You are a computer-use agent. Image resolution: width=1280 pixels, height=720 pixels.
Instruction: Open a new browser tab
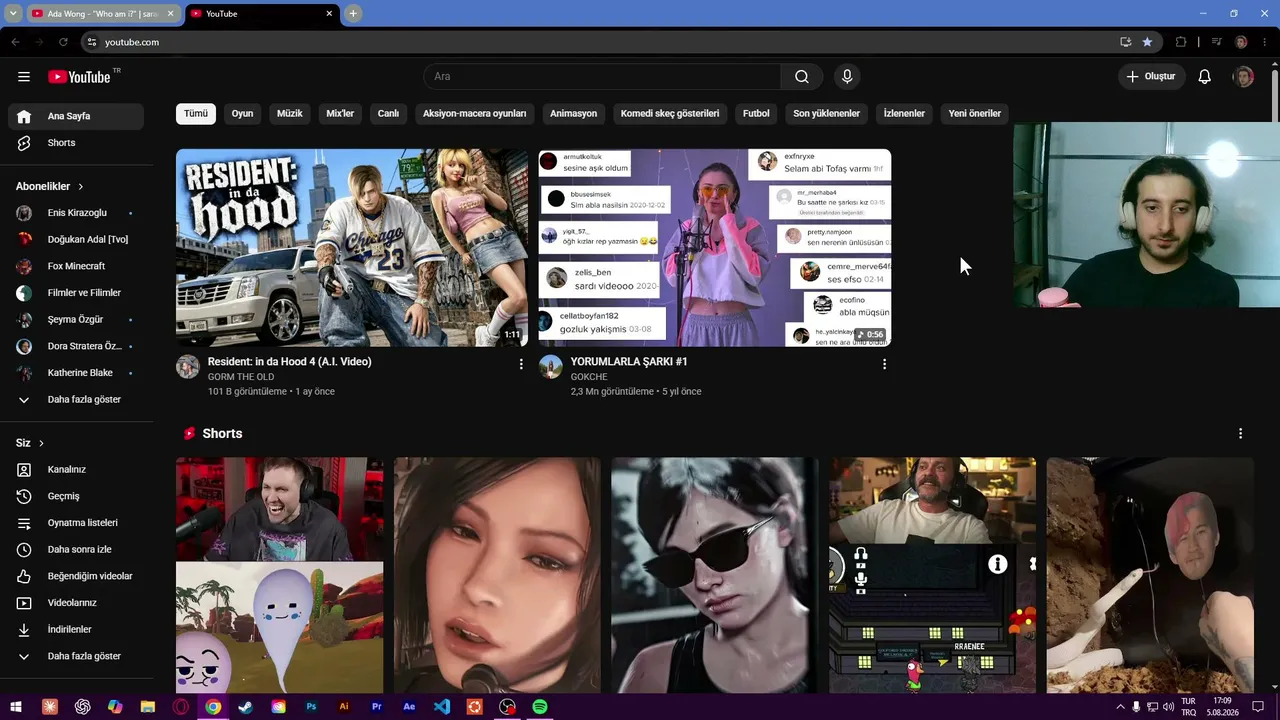(x=353, y=14)
